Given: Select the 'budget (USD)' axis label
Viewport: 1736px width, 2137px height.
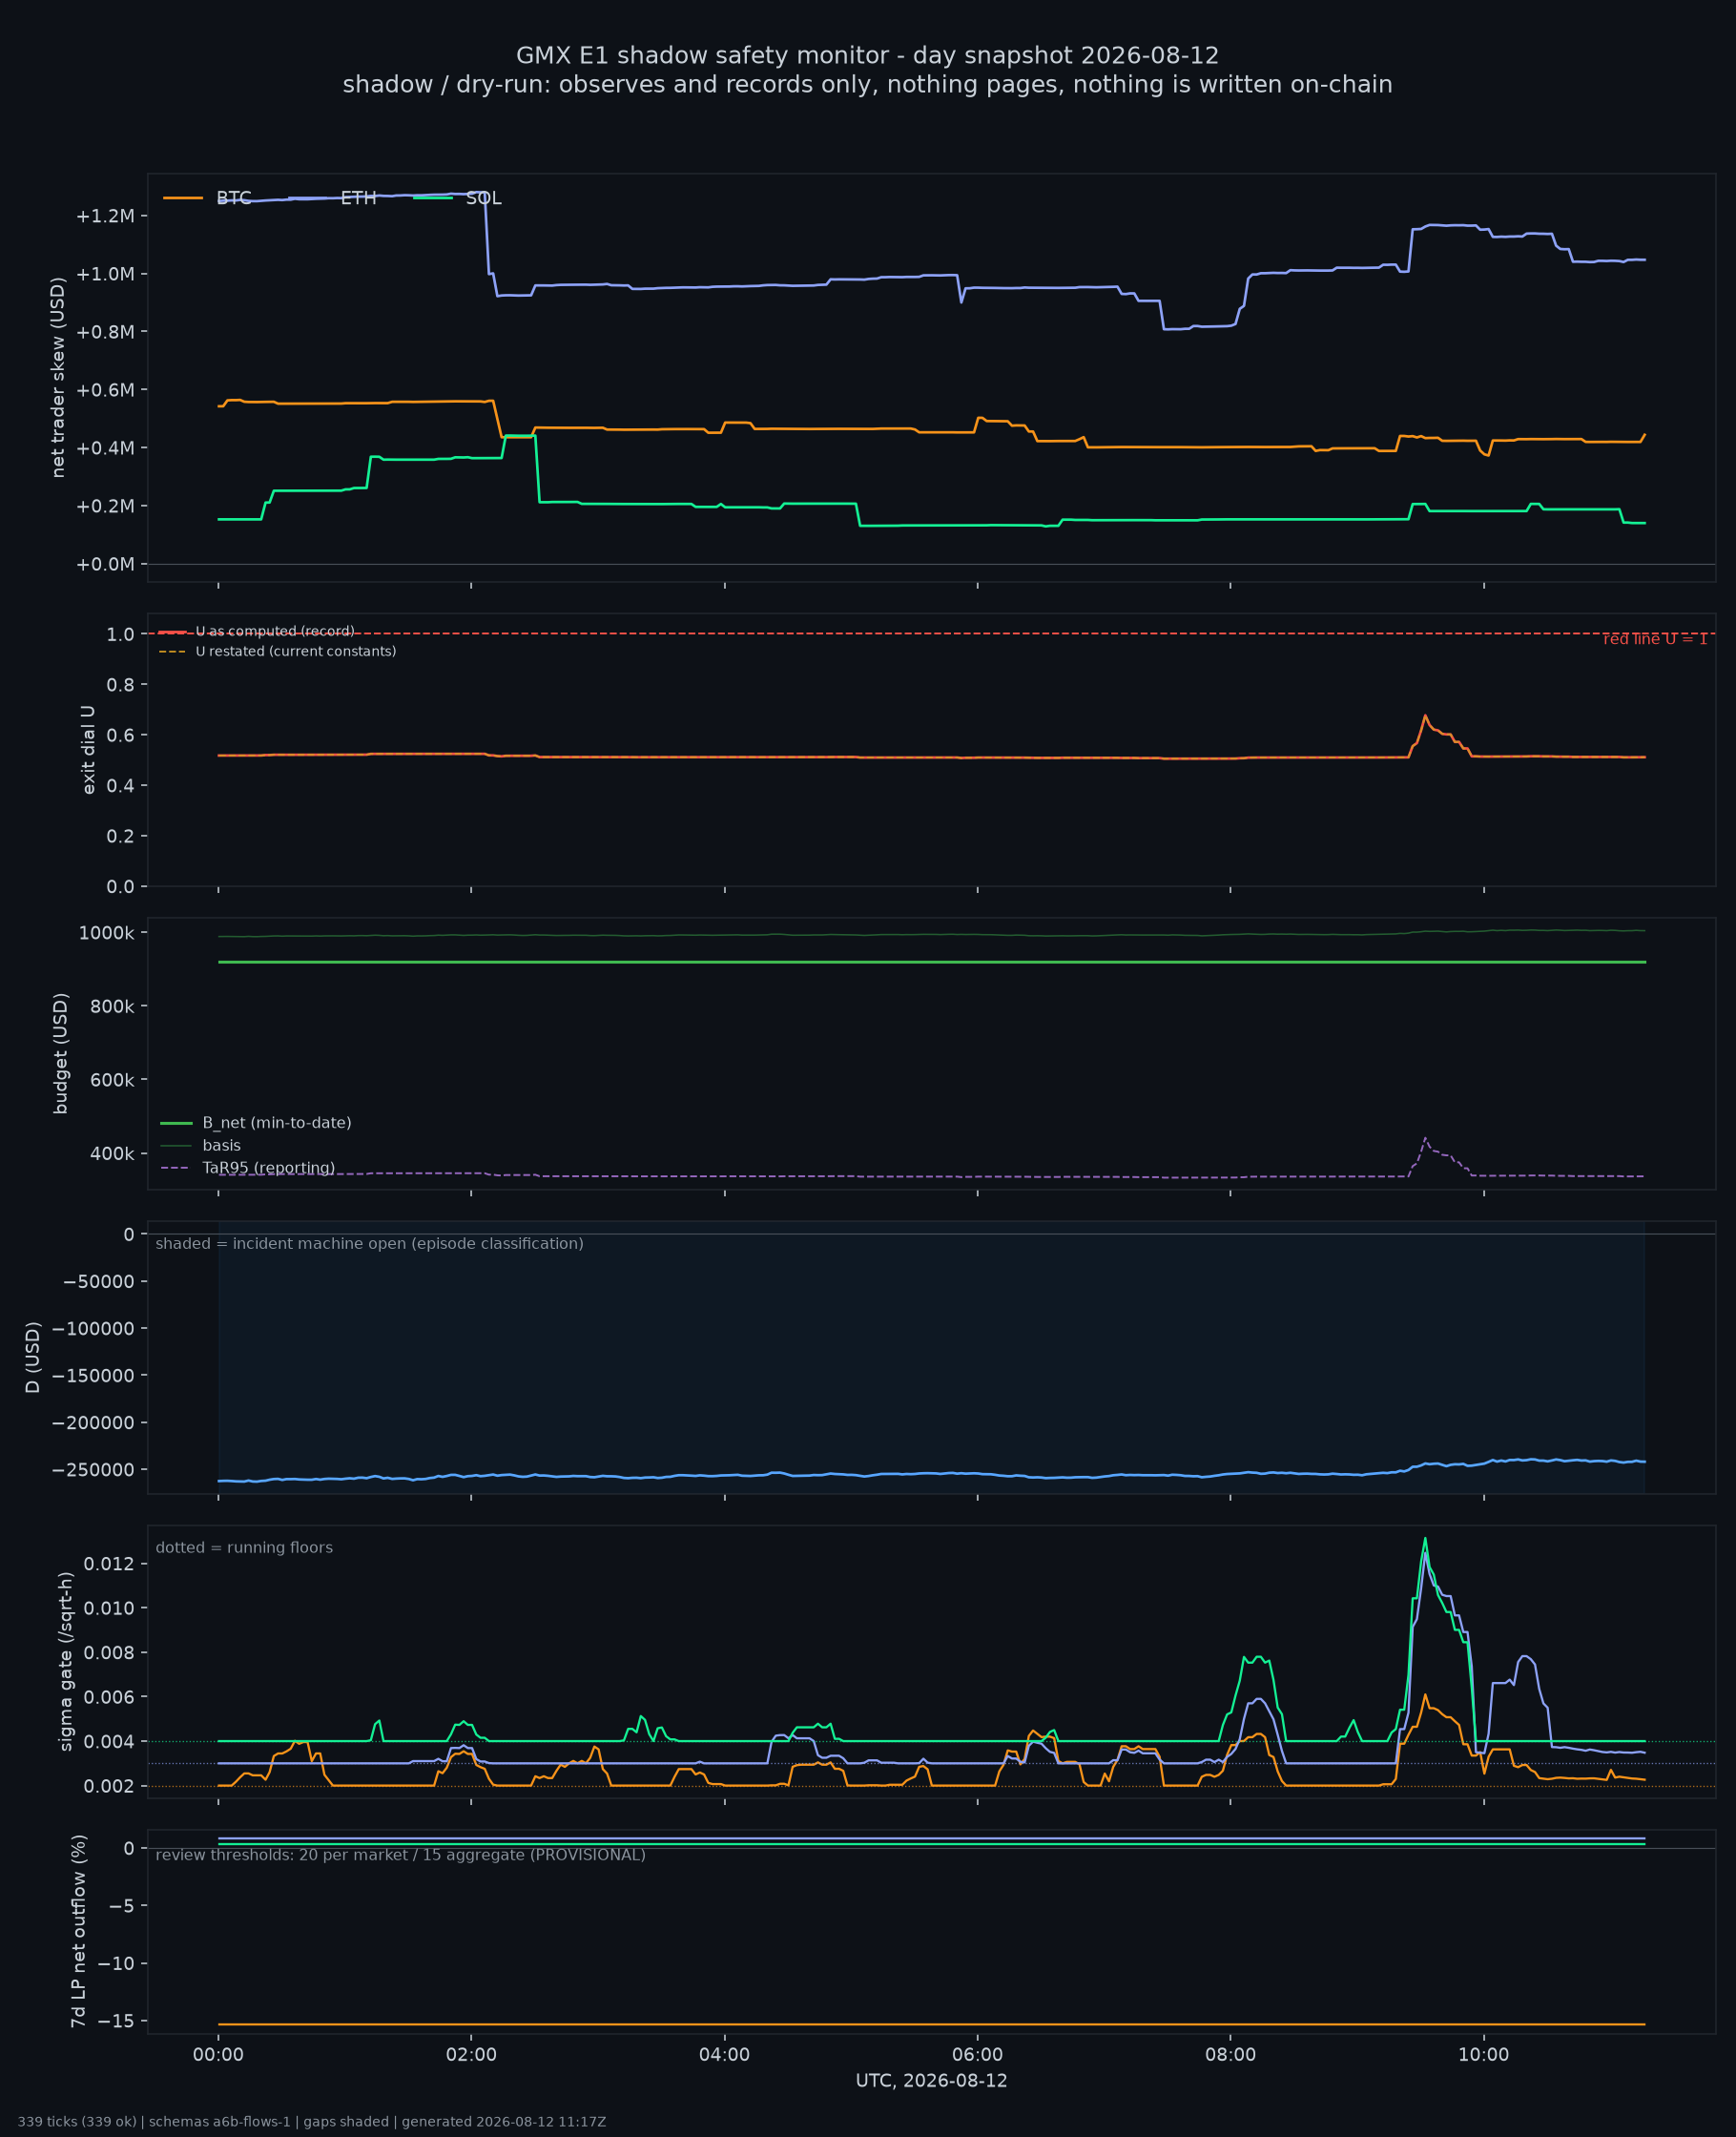Looking at the screenshot, I should tap(61, 1053).
